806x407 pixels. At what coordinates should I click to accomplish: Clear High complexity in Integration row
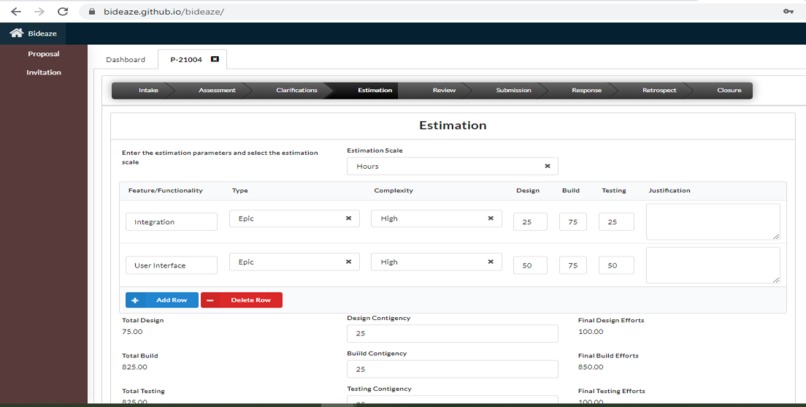tap(490, 218)
